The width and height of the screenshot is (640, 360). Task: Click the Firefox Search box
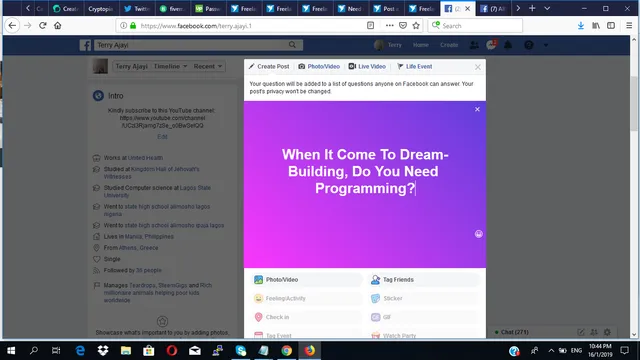coord(475,26)
